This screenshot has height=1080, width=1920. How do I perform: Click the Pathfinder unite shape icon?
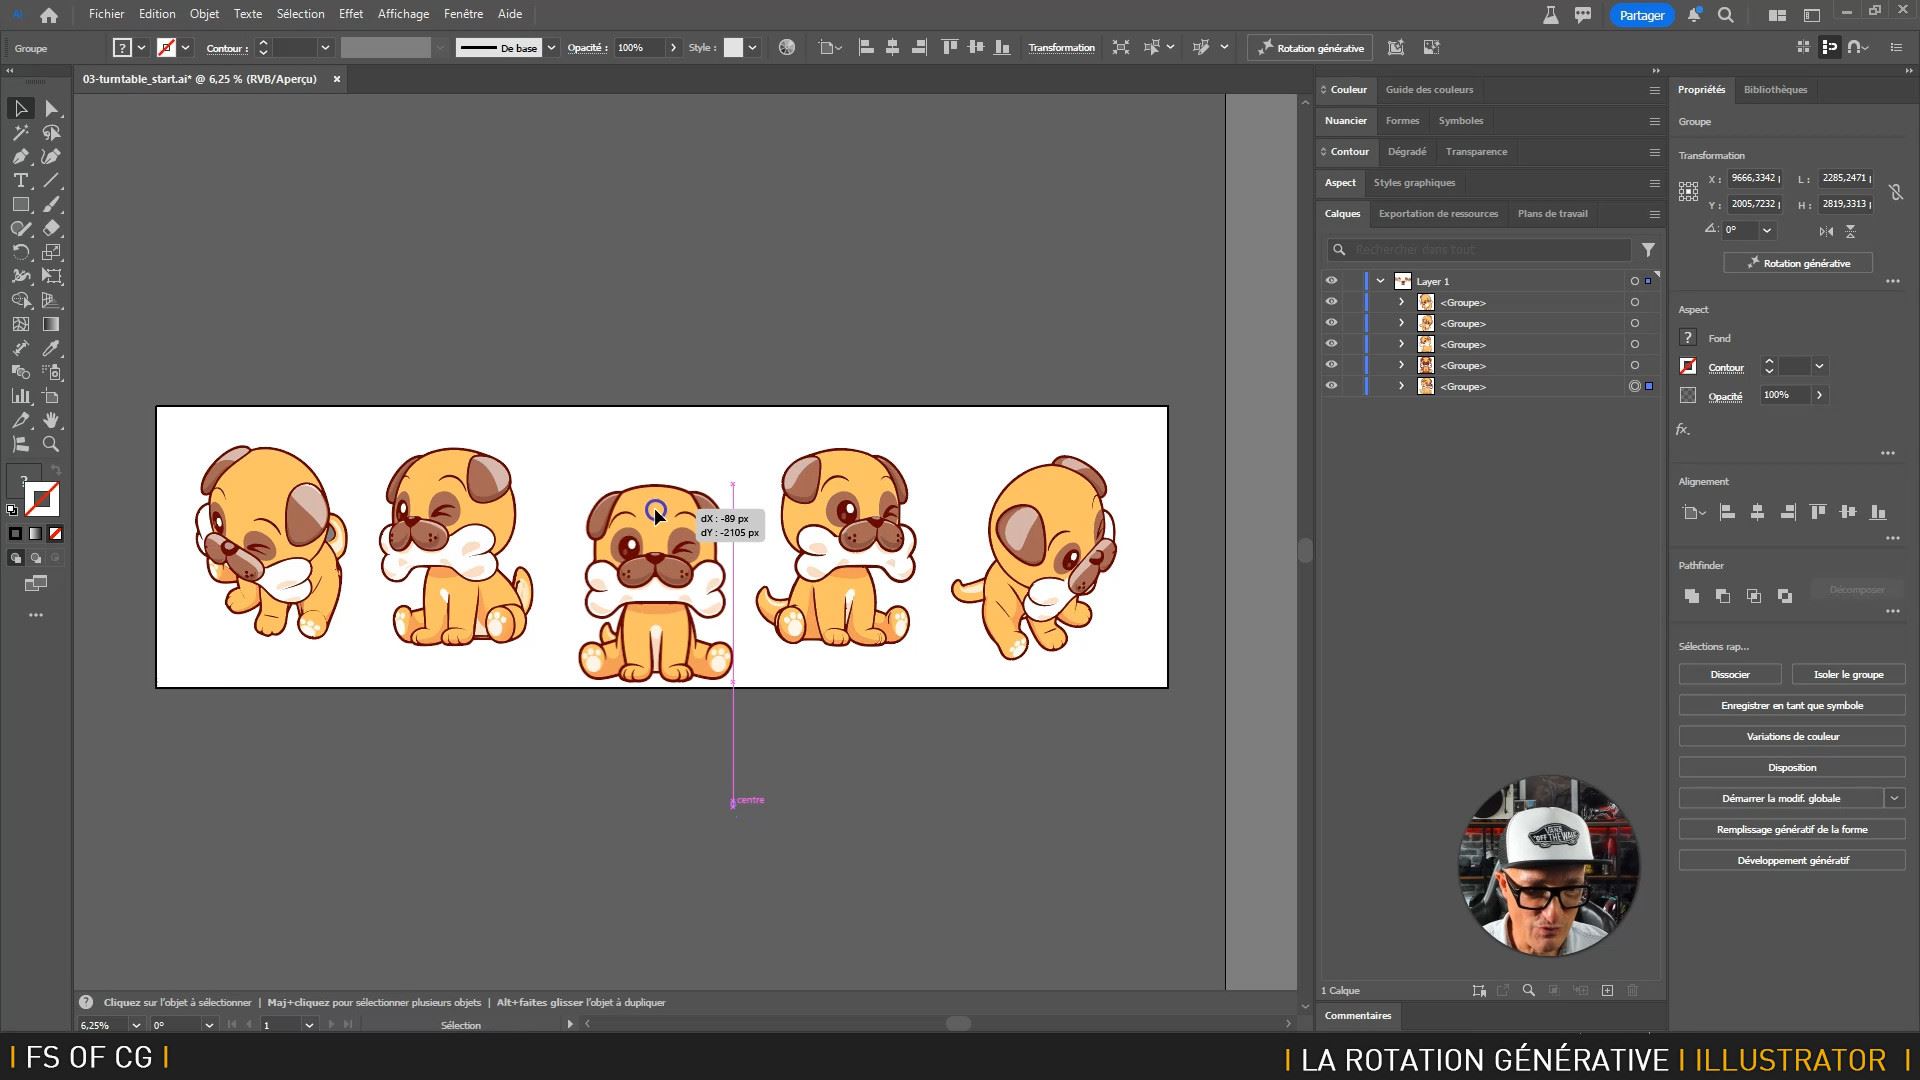[1692, 596]
